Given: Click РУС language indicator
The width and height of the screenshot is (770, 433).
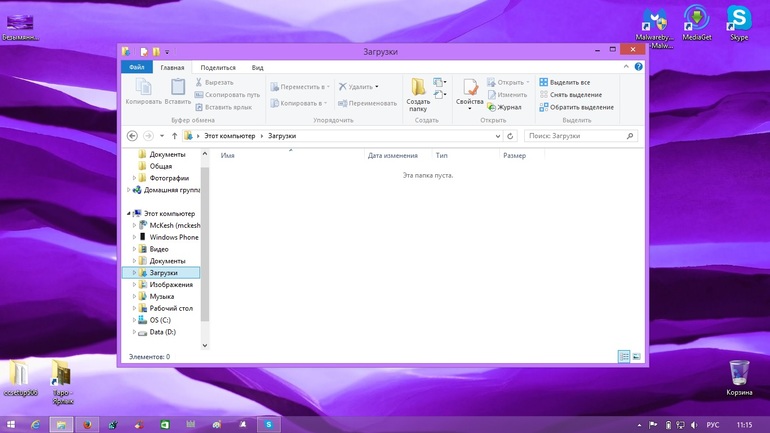Looking at the screenshot, I should point(713,425).
